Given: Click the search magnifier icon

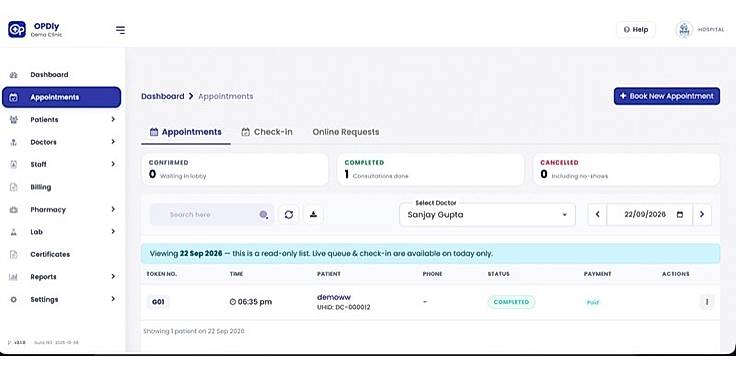Looking at the screenshot, I should [x=264, y=215].
